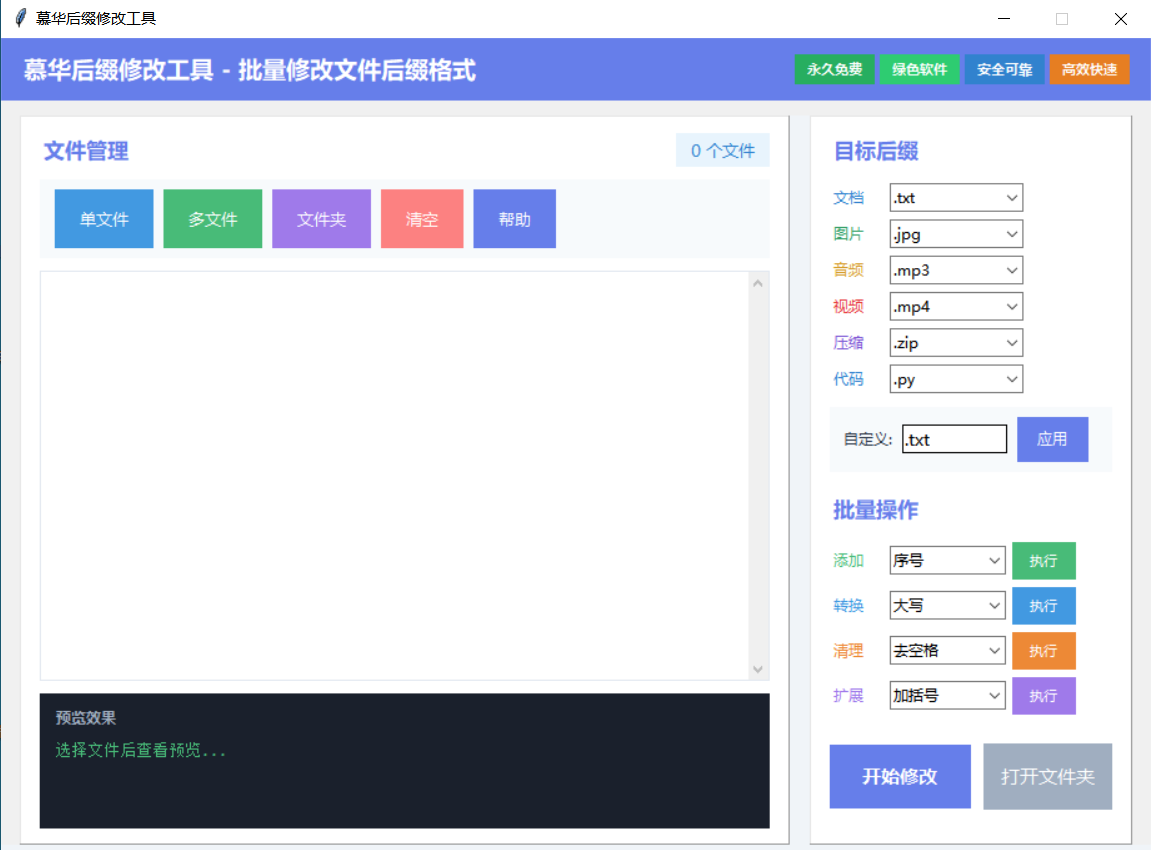
Task: Run the purple 执行 button for 扩展
Action: click(x=1043, y=695)
